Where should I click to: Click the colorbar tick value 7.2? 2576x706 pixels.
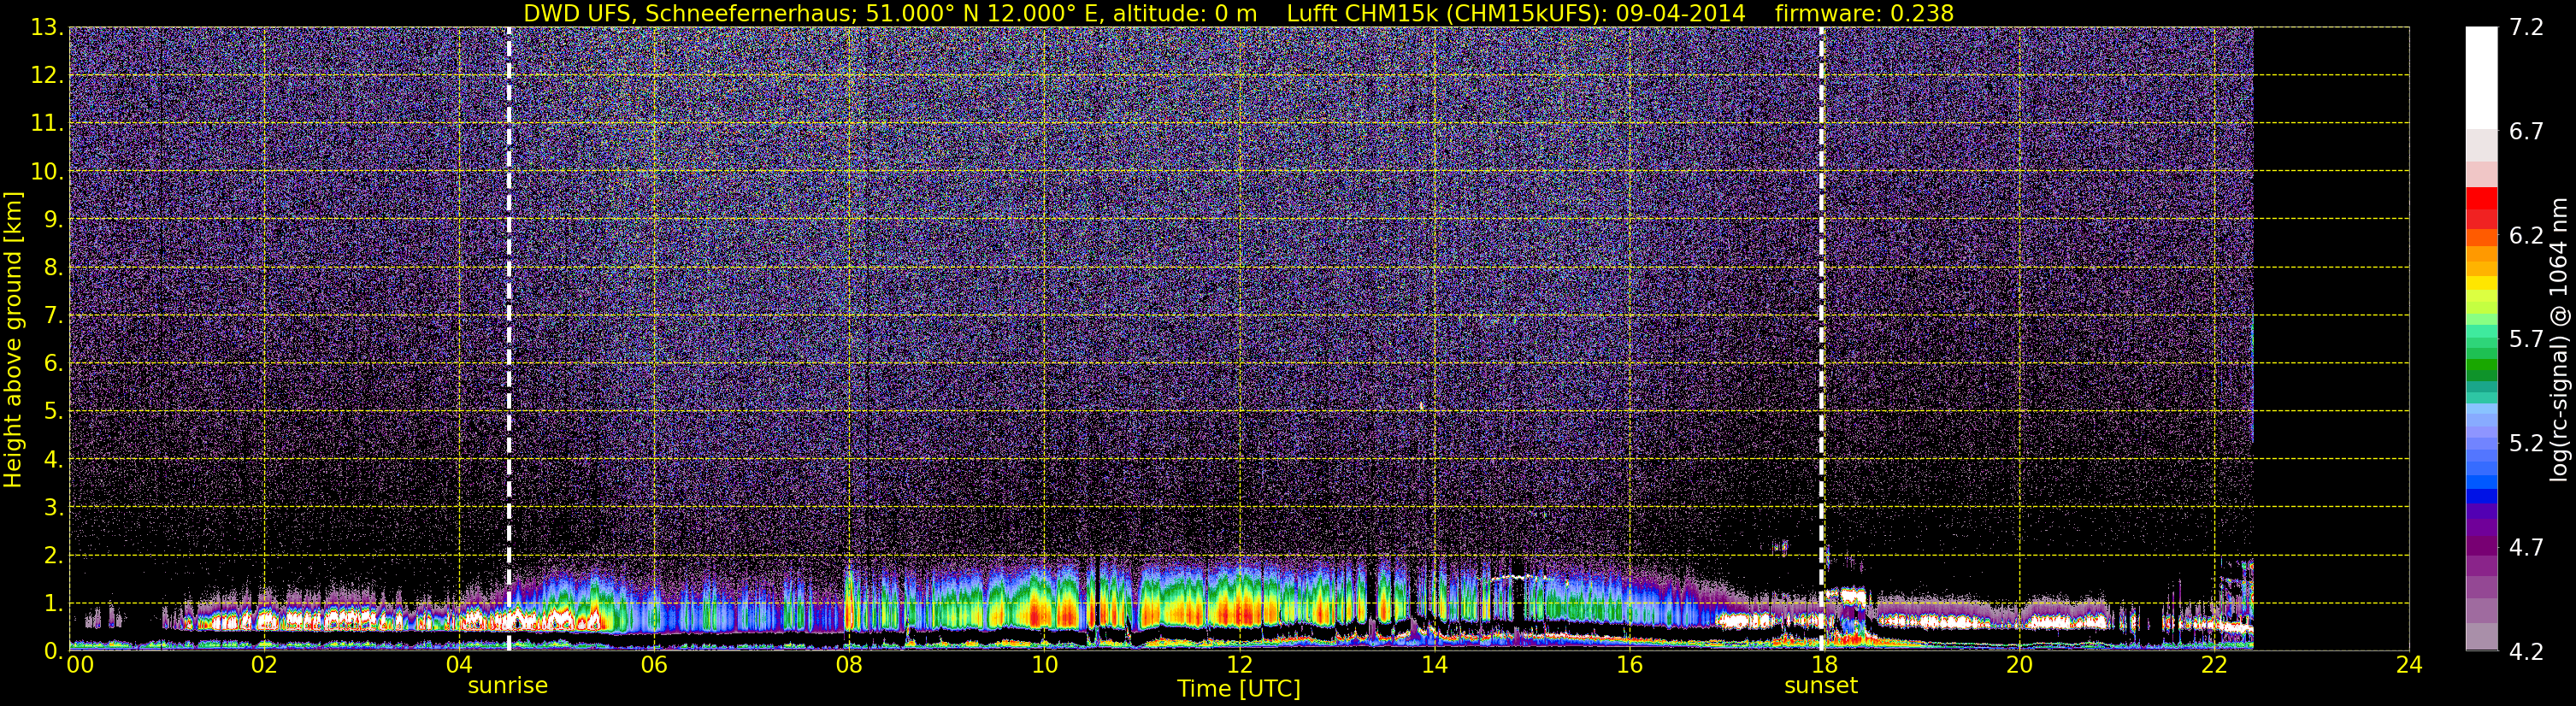point(2526,28)
